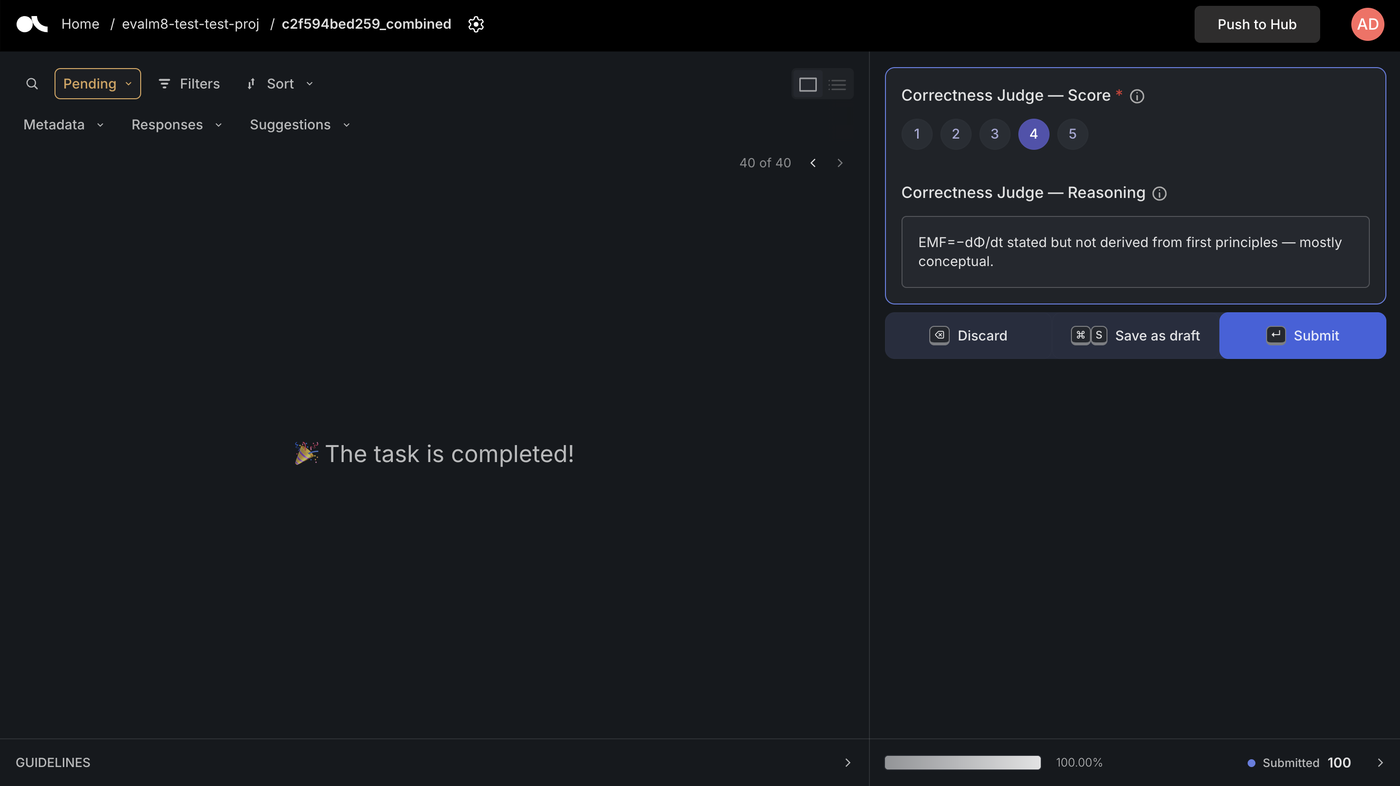The width and height of the screenshot is (1400, 786).
Task: Click into the Reasoning text field
Action: (1135, 252)
